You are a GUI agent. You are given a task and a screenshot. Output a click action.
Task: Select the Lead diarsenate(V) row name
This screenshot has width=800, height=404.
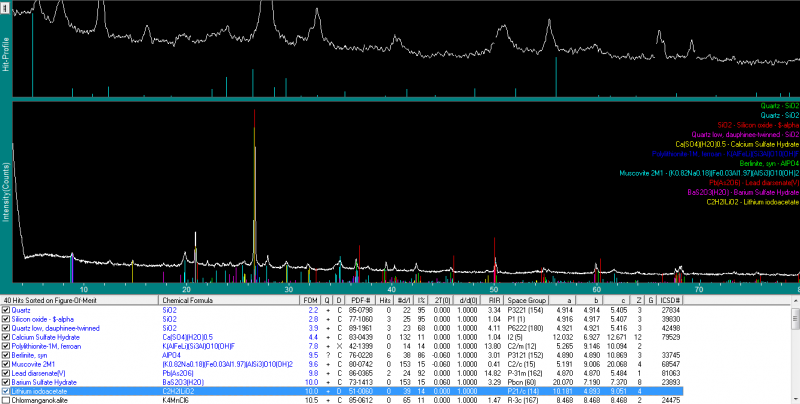click(39, 373)
